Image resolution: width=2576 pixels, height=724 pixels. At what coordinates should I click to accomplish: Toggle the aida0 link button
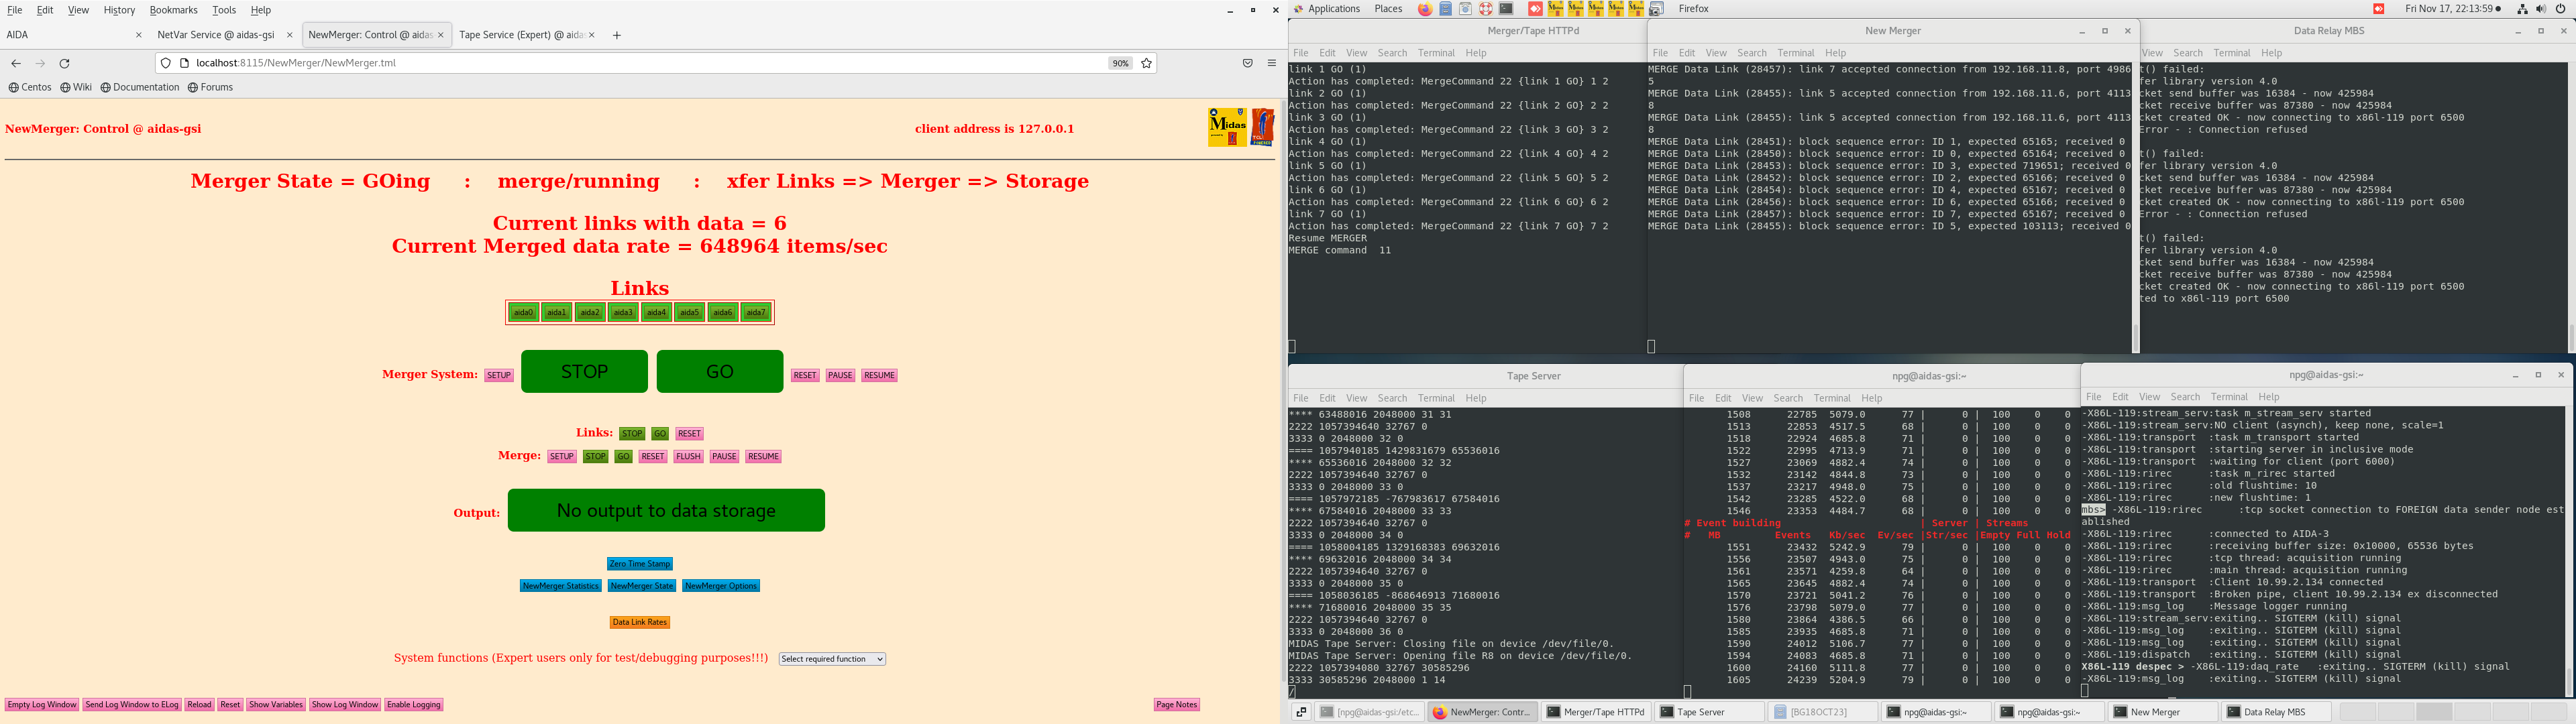(523, 313)
